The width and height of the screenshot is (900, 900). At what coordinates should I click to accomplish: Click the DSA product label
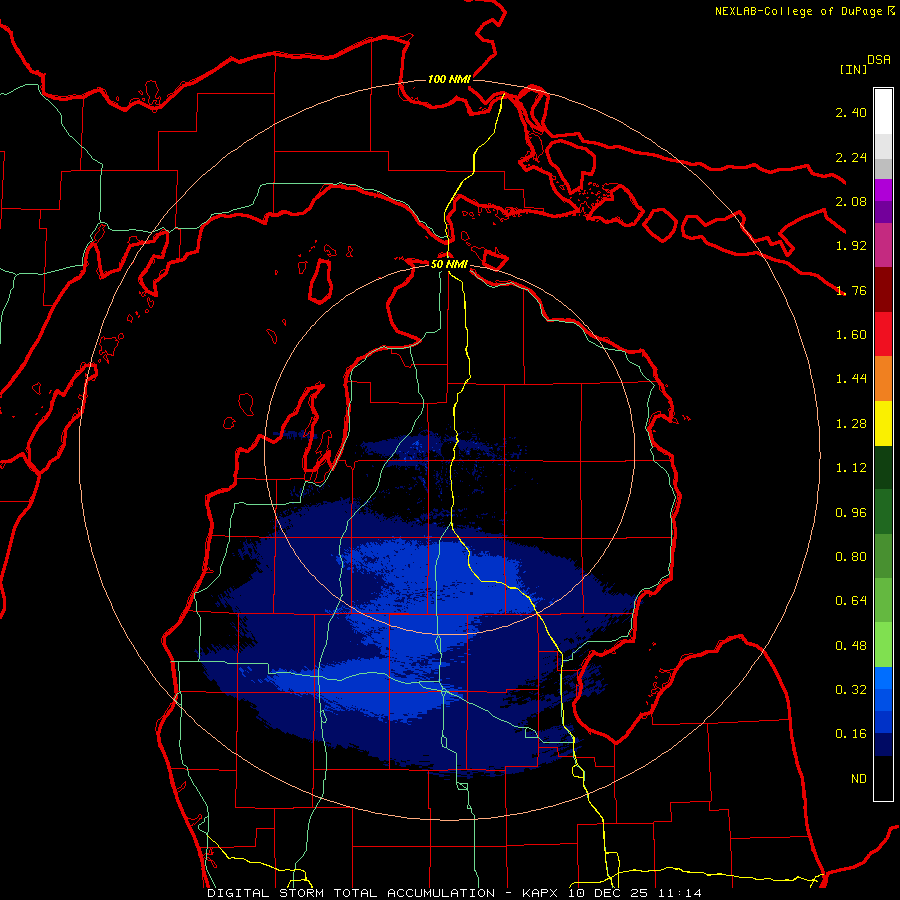click(879, 60)
